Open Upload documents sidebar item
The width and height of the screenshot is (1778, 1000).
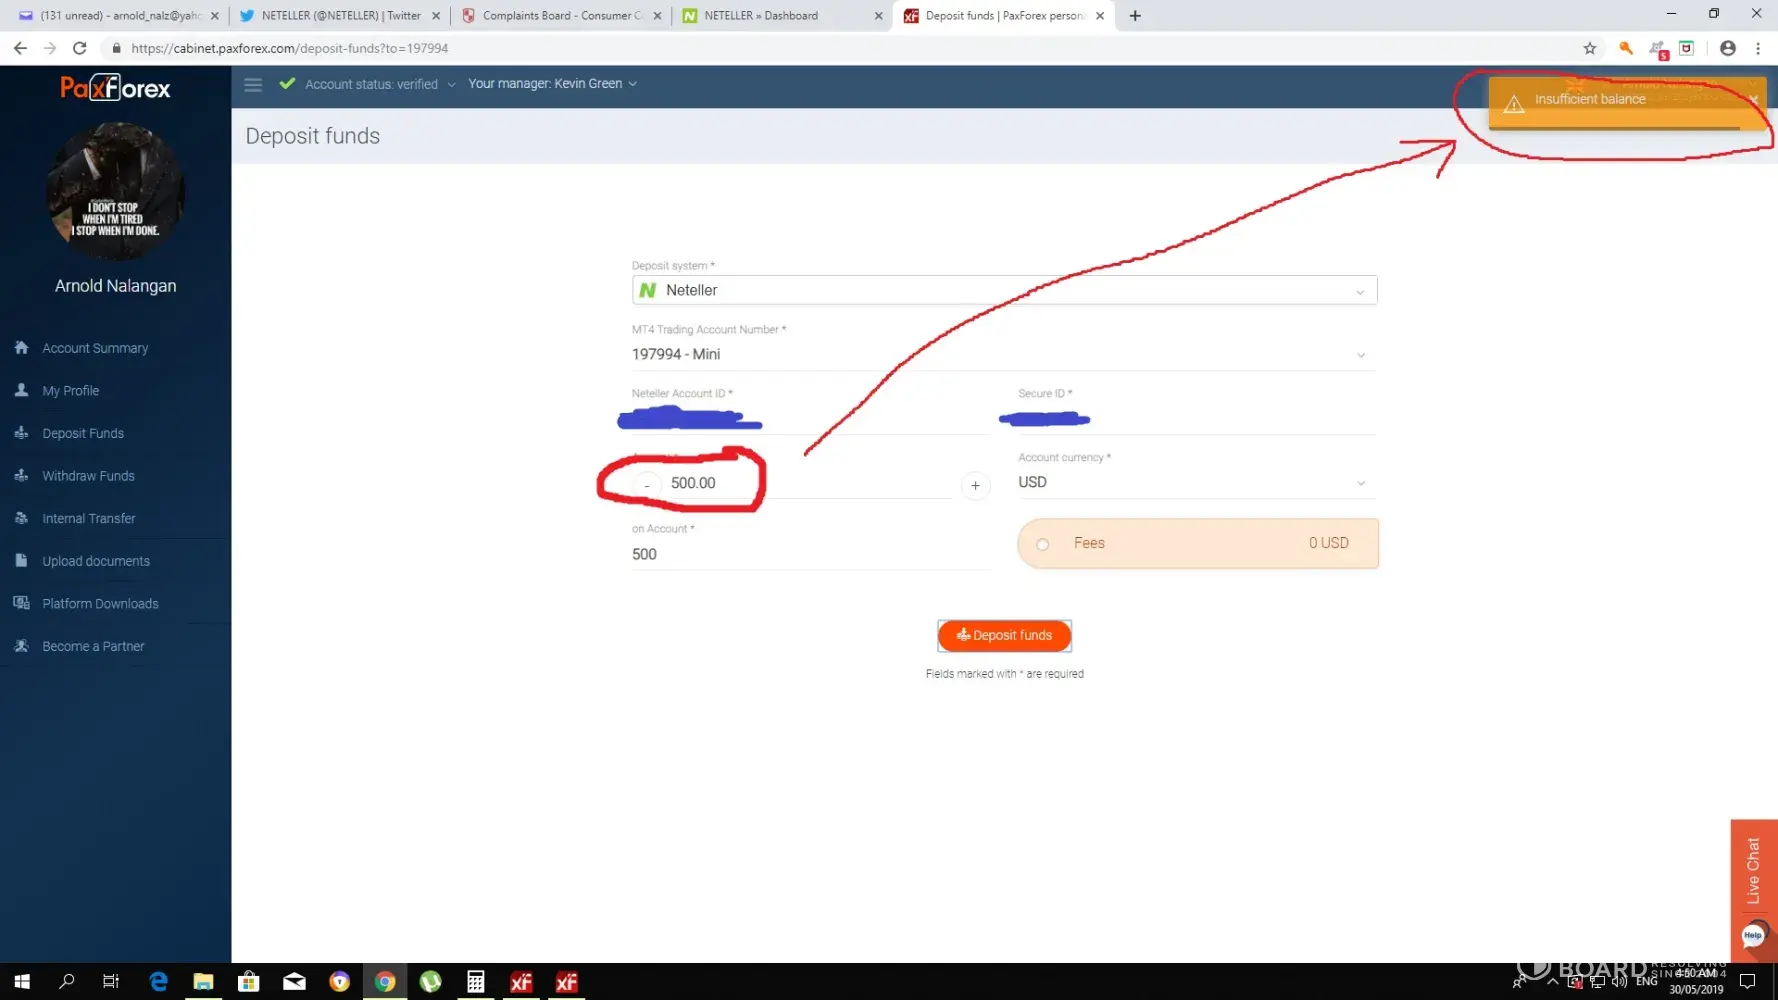point(96,561)
